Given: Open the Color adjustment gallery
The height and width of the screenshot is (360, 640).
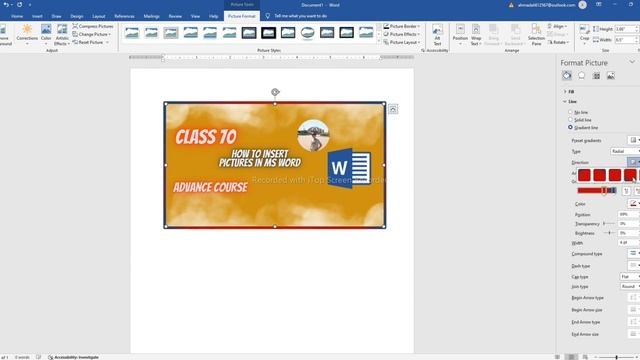Looking at the screenshot, I should pos(46,33).
